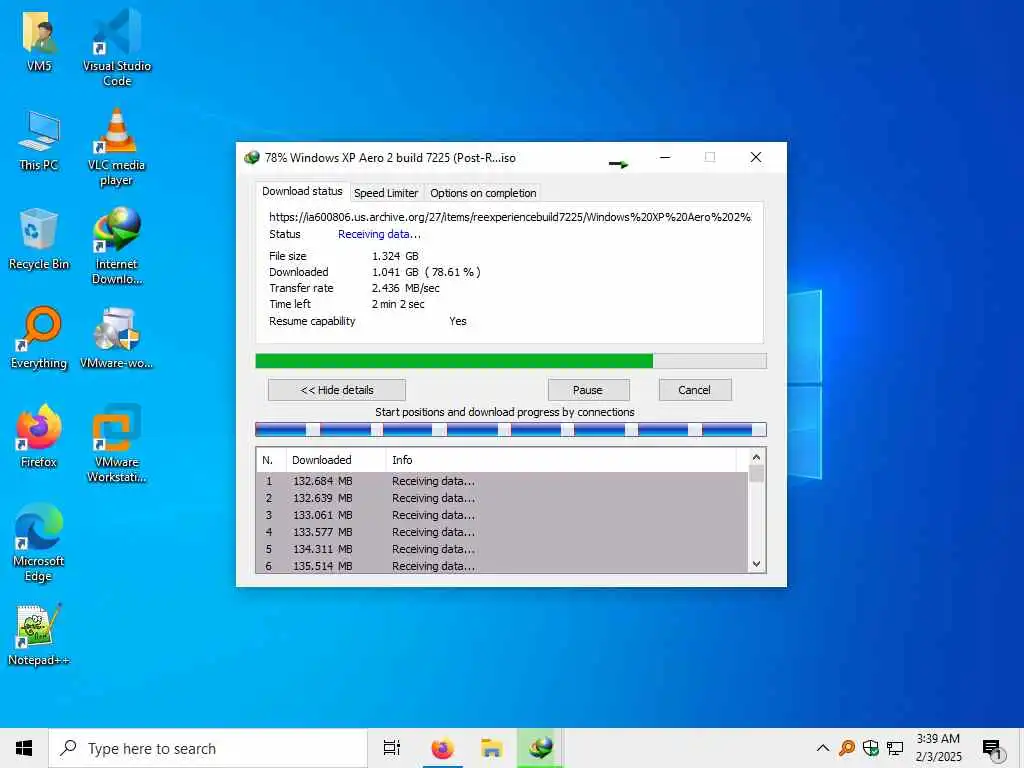Open the Windows Start menu

24,748
